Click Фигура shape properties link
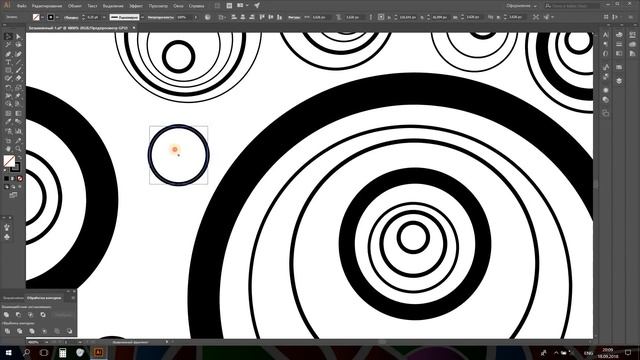Image resolution: width=640 pixels, height=360 pixels. click(294, 18)
